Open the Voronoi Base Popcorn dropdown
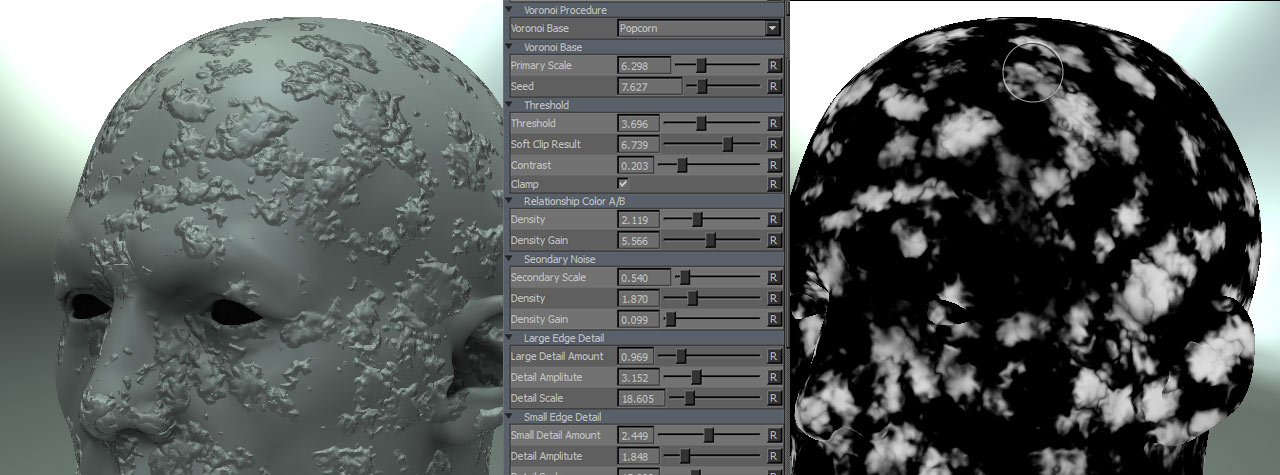Screen dimensions: 1280x475 [x=772, y=29]
